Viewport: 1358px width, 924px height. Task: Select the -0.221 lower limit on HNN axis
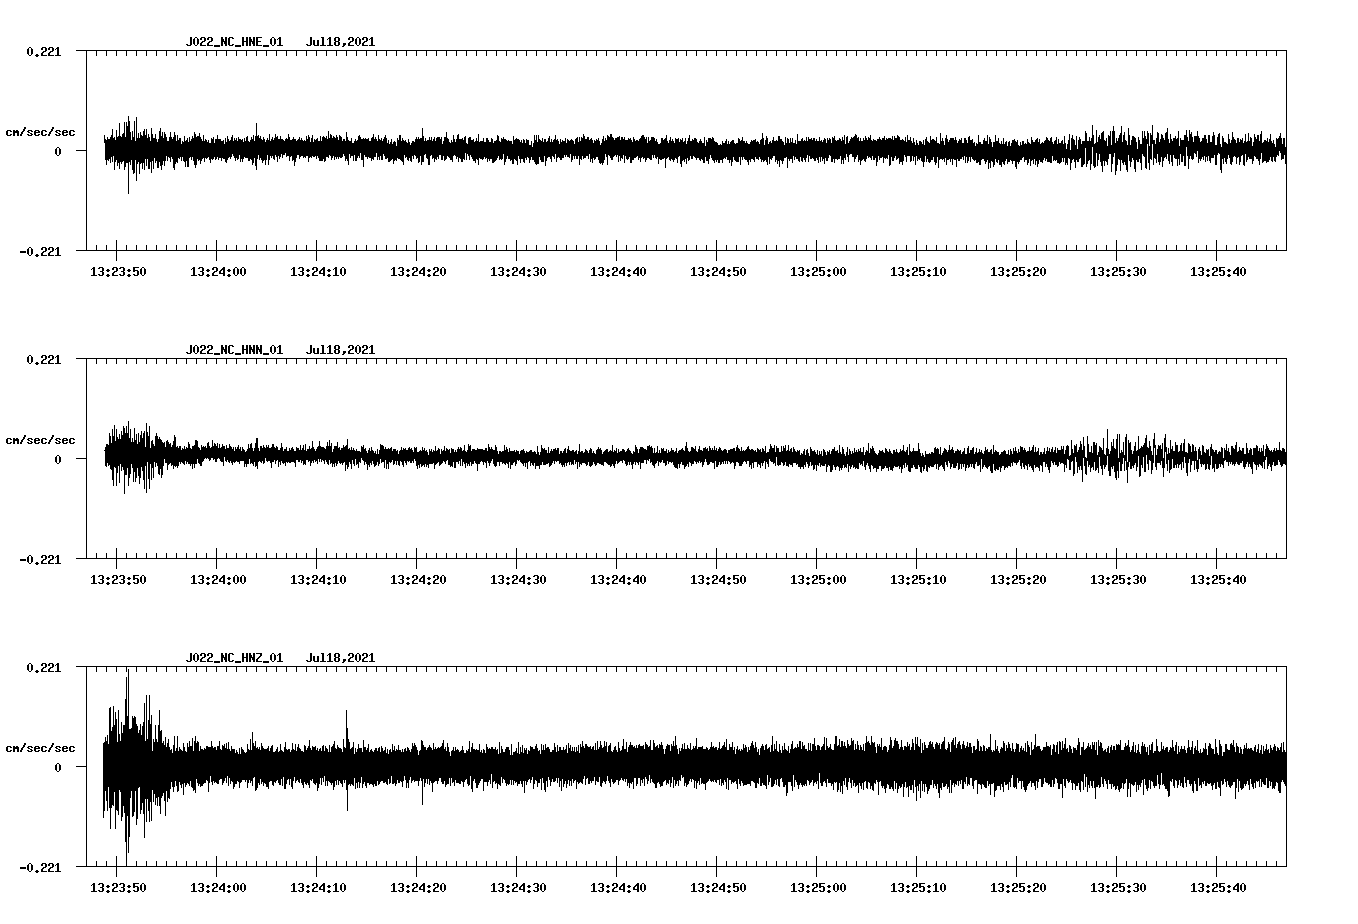(x=39, y=559)
